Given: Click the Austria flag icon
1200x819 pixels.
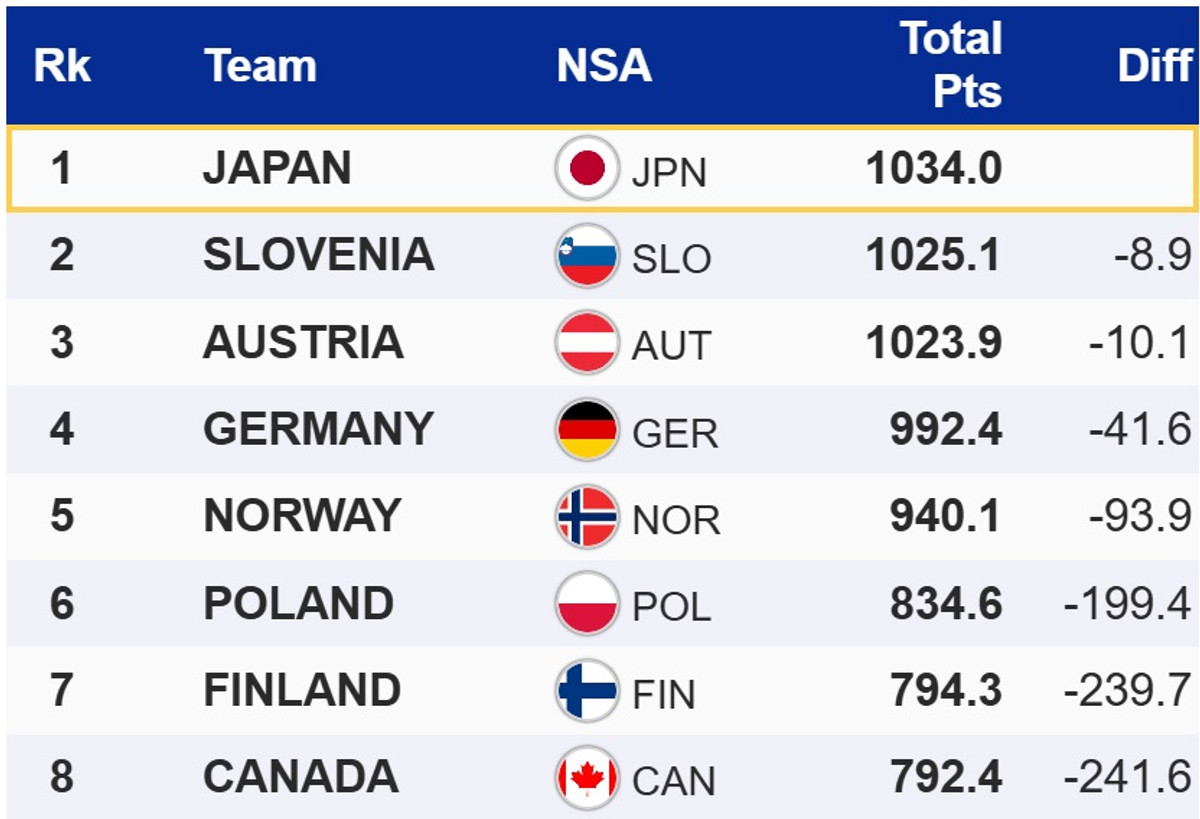Looking at the screenshot, I should tap(587, 343).
